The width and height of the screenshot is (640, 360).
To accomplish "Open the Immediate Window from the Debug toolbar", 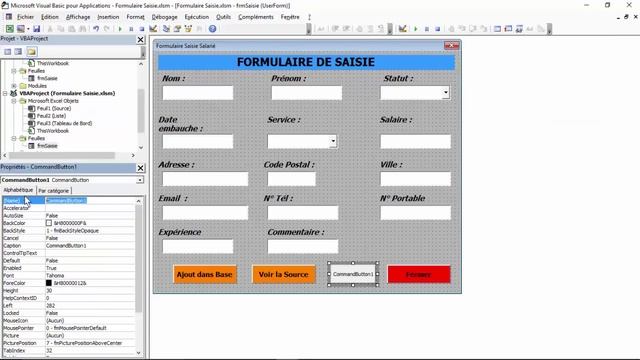I will point(508,29).
